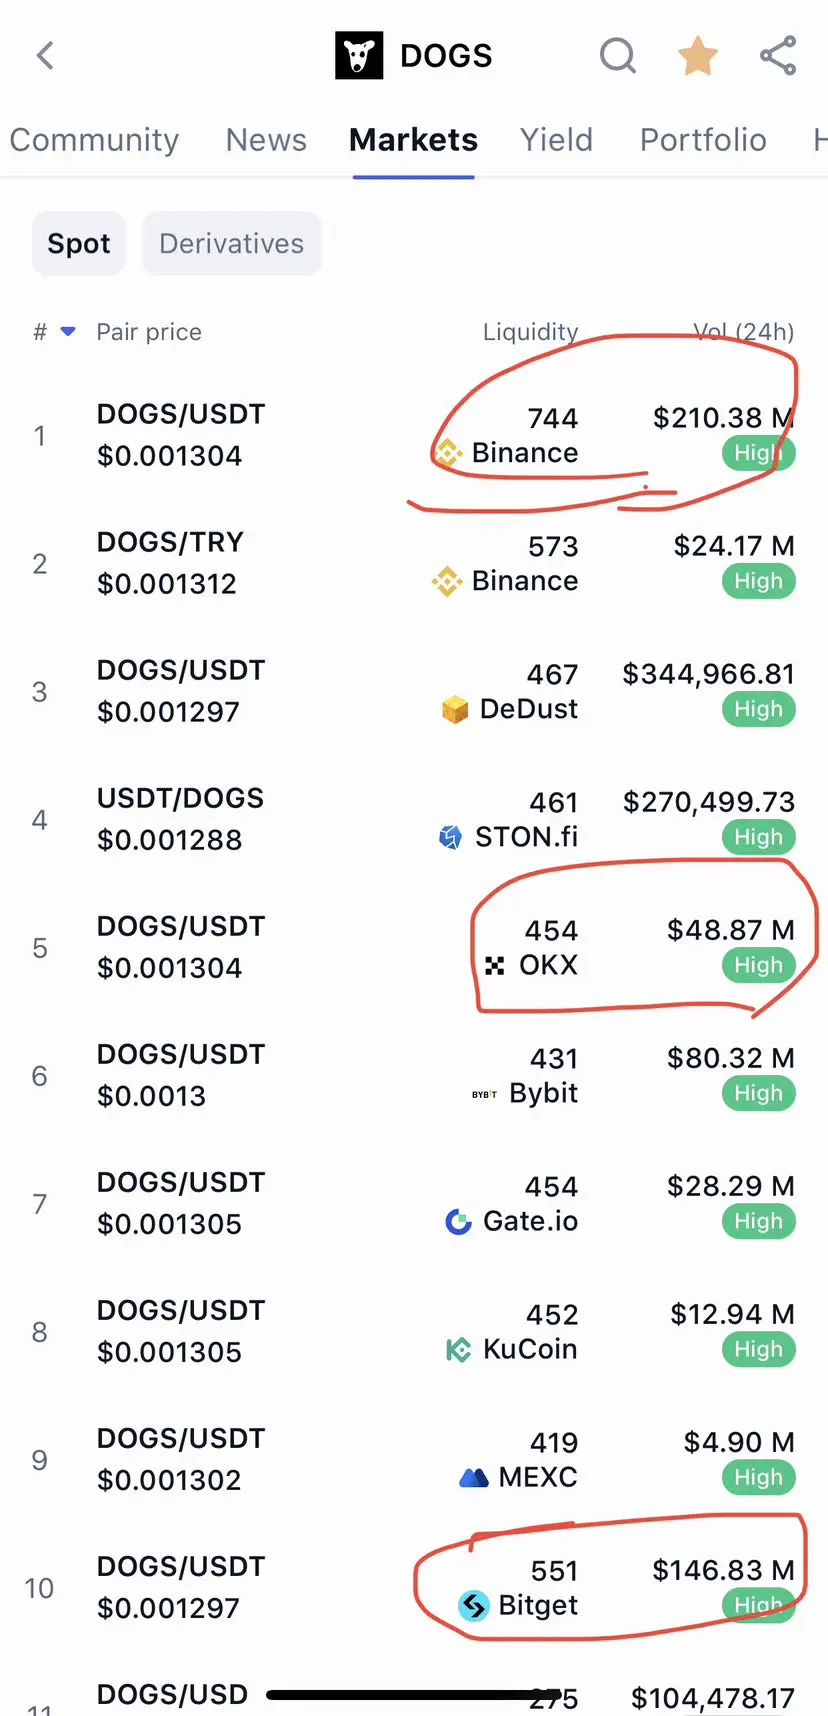Tap the KuCoin exchange logo
Screen dimensions: 828x1716
(458, 1350)
